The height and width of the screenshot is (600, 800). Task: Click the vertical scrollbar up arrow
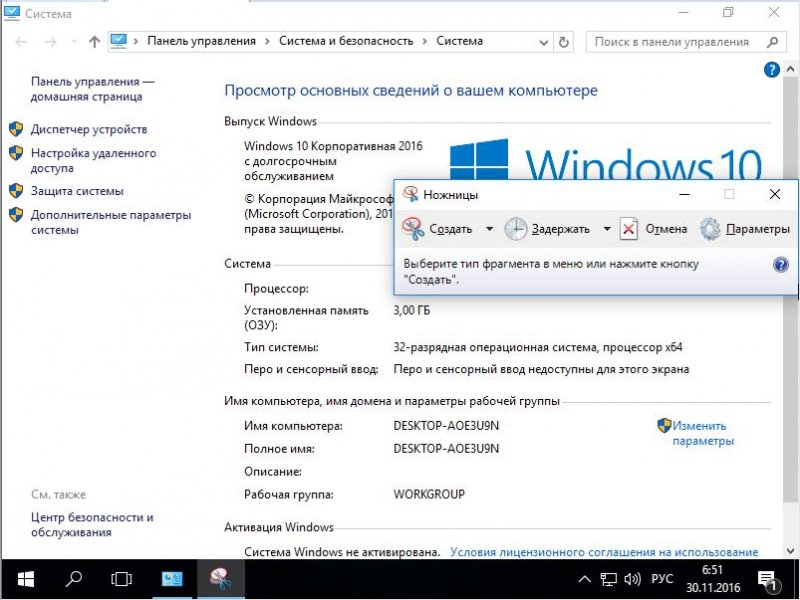coord(790,69)
